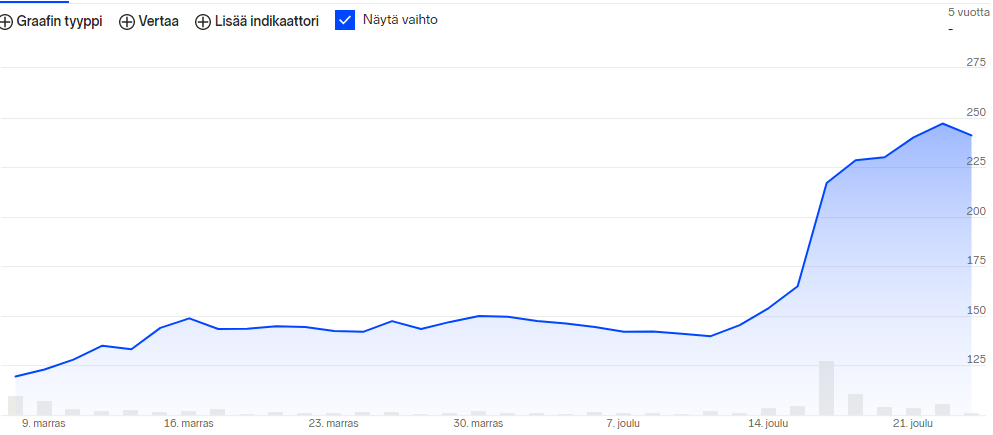Viewport: 993px width, 435px height.
Task: Click the plus icon for Lisää indikaattori
Action: click(x=203, y=22)
